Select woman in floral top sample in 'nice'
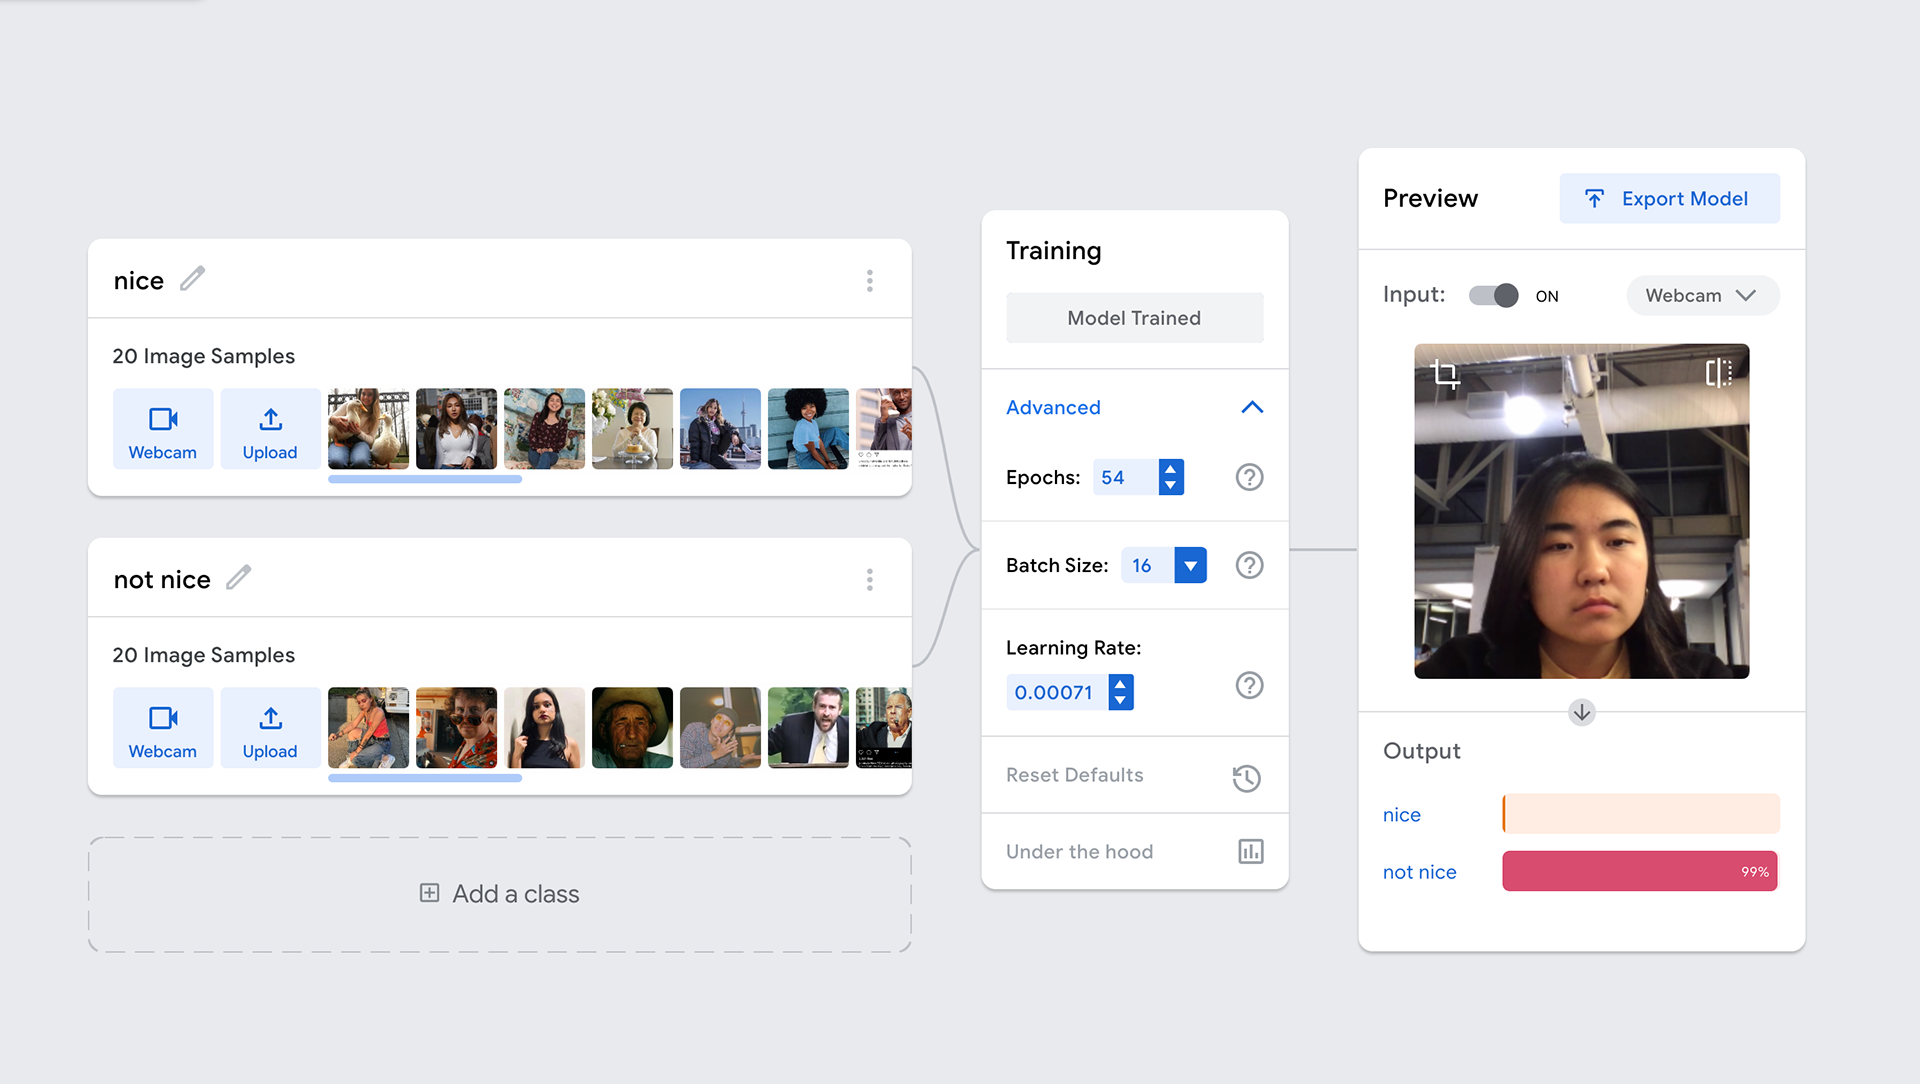1920x1084 pixels. (x=544, y=429)
